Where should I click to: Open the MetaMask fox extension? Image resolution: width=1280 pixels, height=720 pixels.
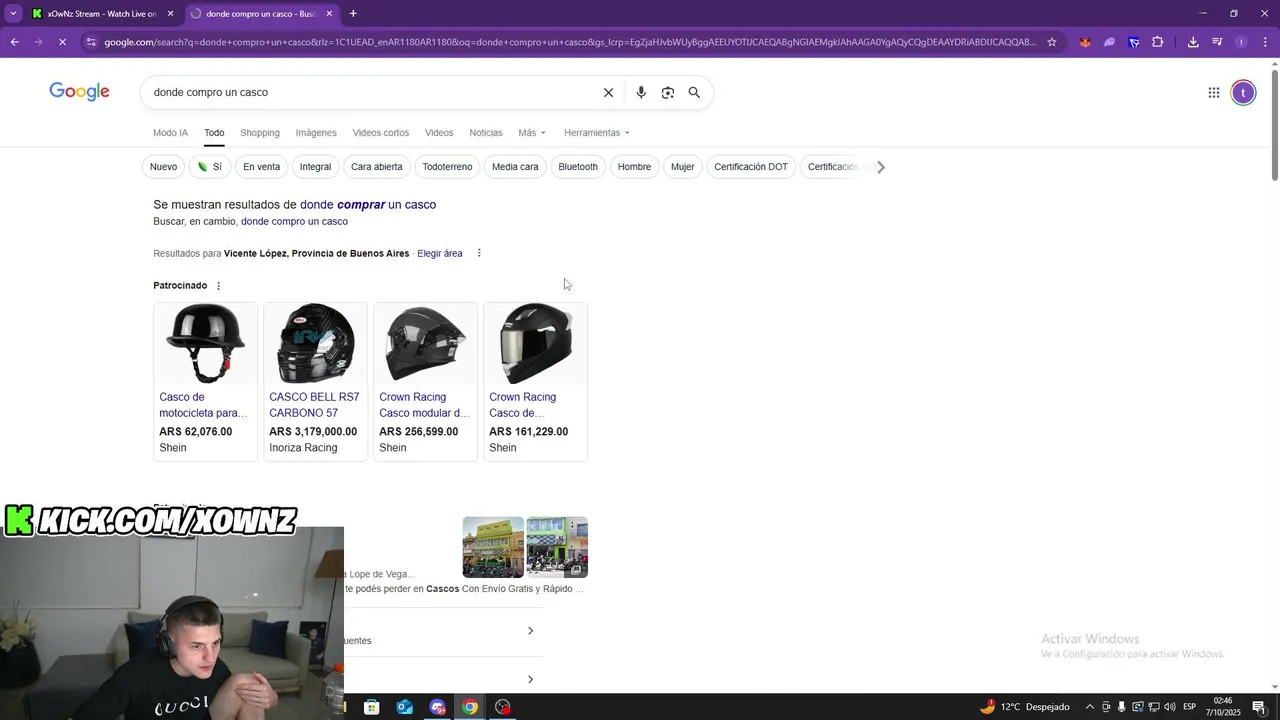tap(1085, 42)
